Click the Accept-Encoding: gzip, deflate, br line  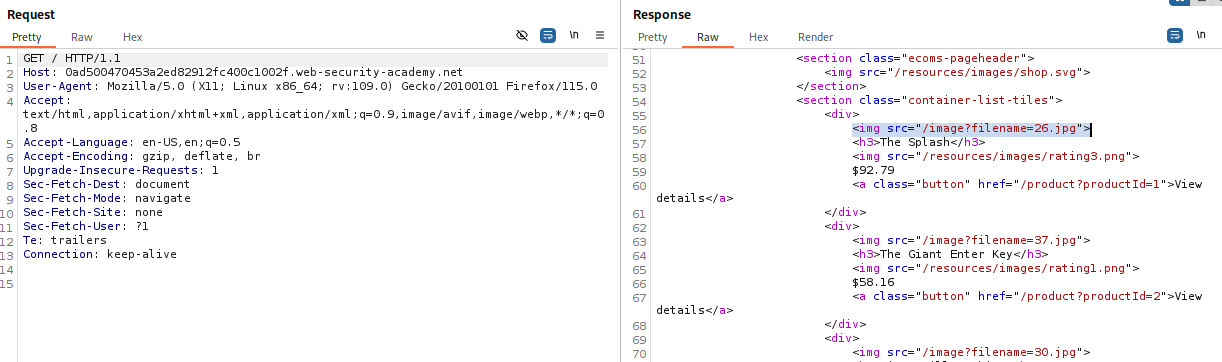click(x=141, y=157)
